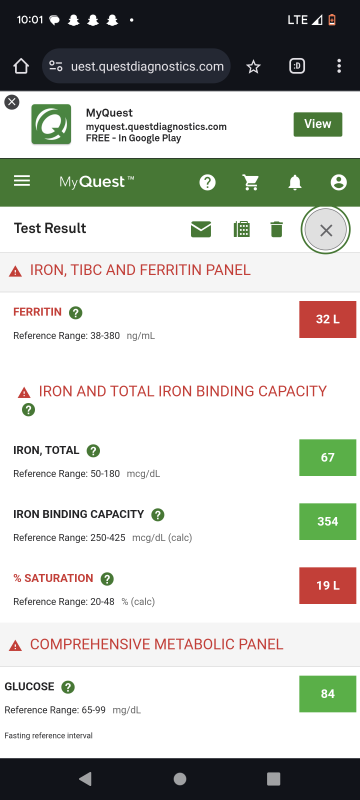Show info for FERRITIN test
The image size is (360, 800).
coord(75,313)
